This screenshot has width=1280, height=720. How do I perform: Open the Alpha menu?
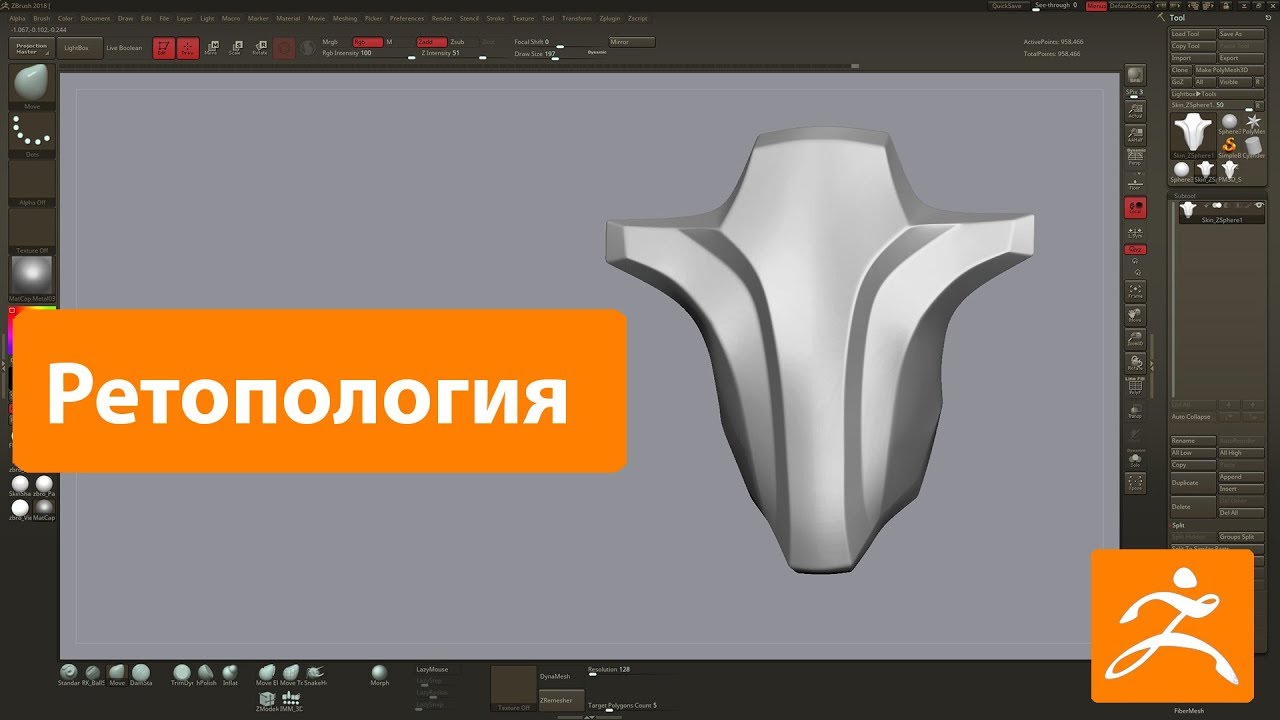click(x=18, y=18)
